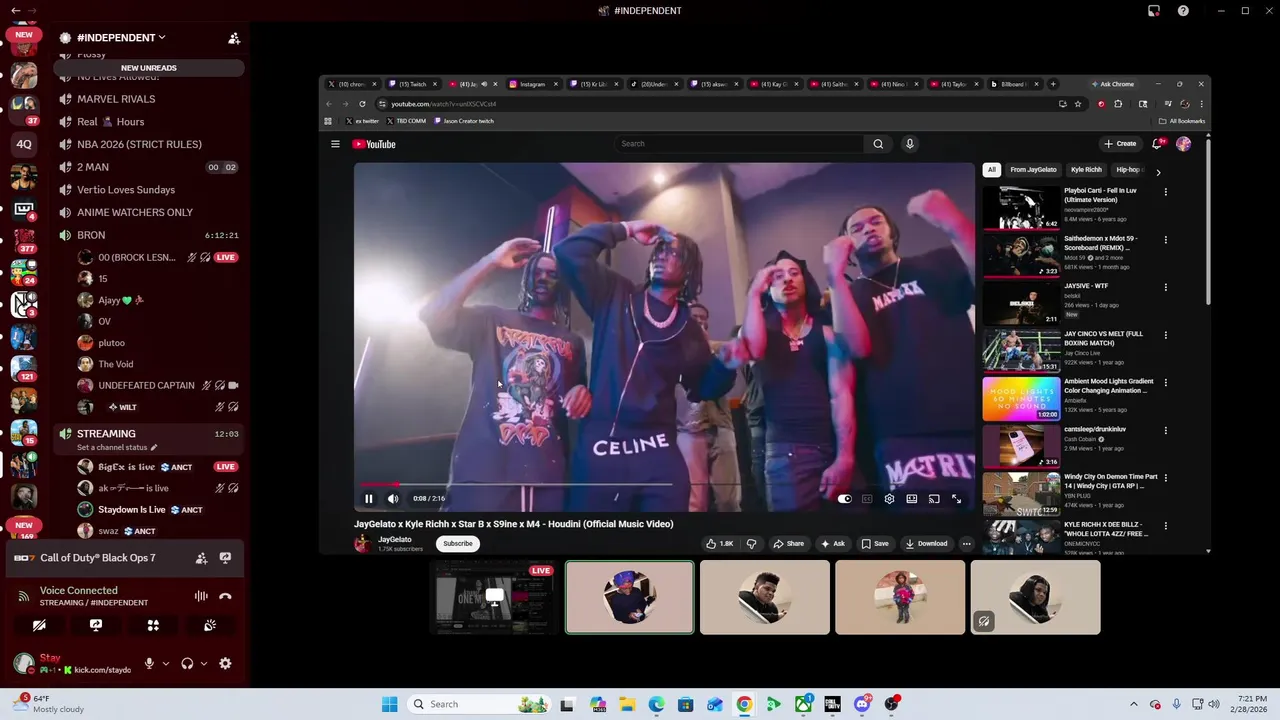The image size is (1280, 720).
Task: Disconnect from the Discord voice channel
Action: (225, 596)
